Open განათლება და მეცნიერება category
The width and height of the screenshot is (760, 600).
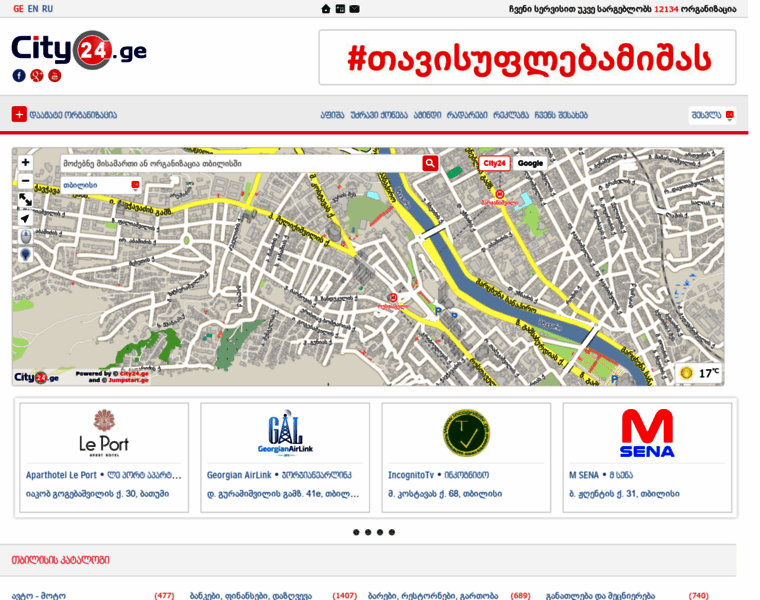601,595
